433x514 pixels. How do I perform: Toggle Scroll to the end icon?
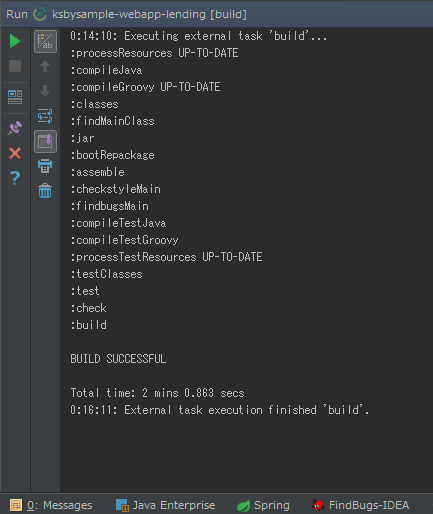(45, 141)
